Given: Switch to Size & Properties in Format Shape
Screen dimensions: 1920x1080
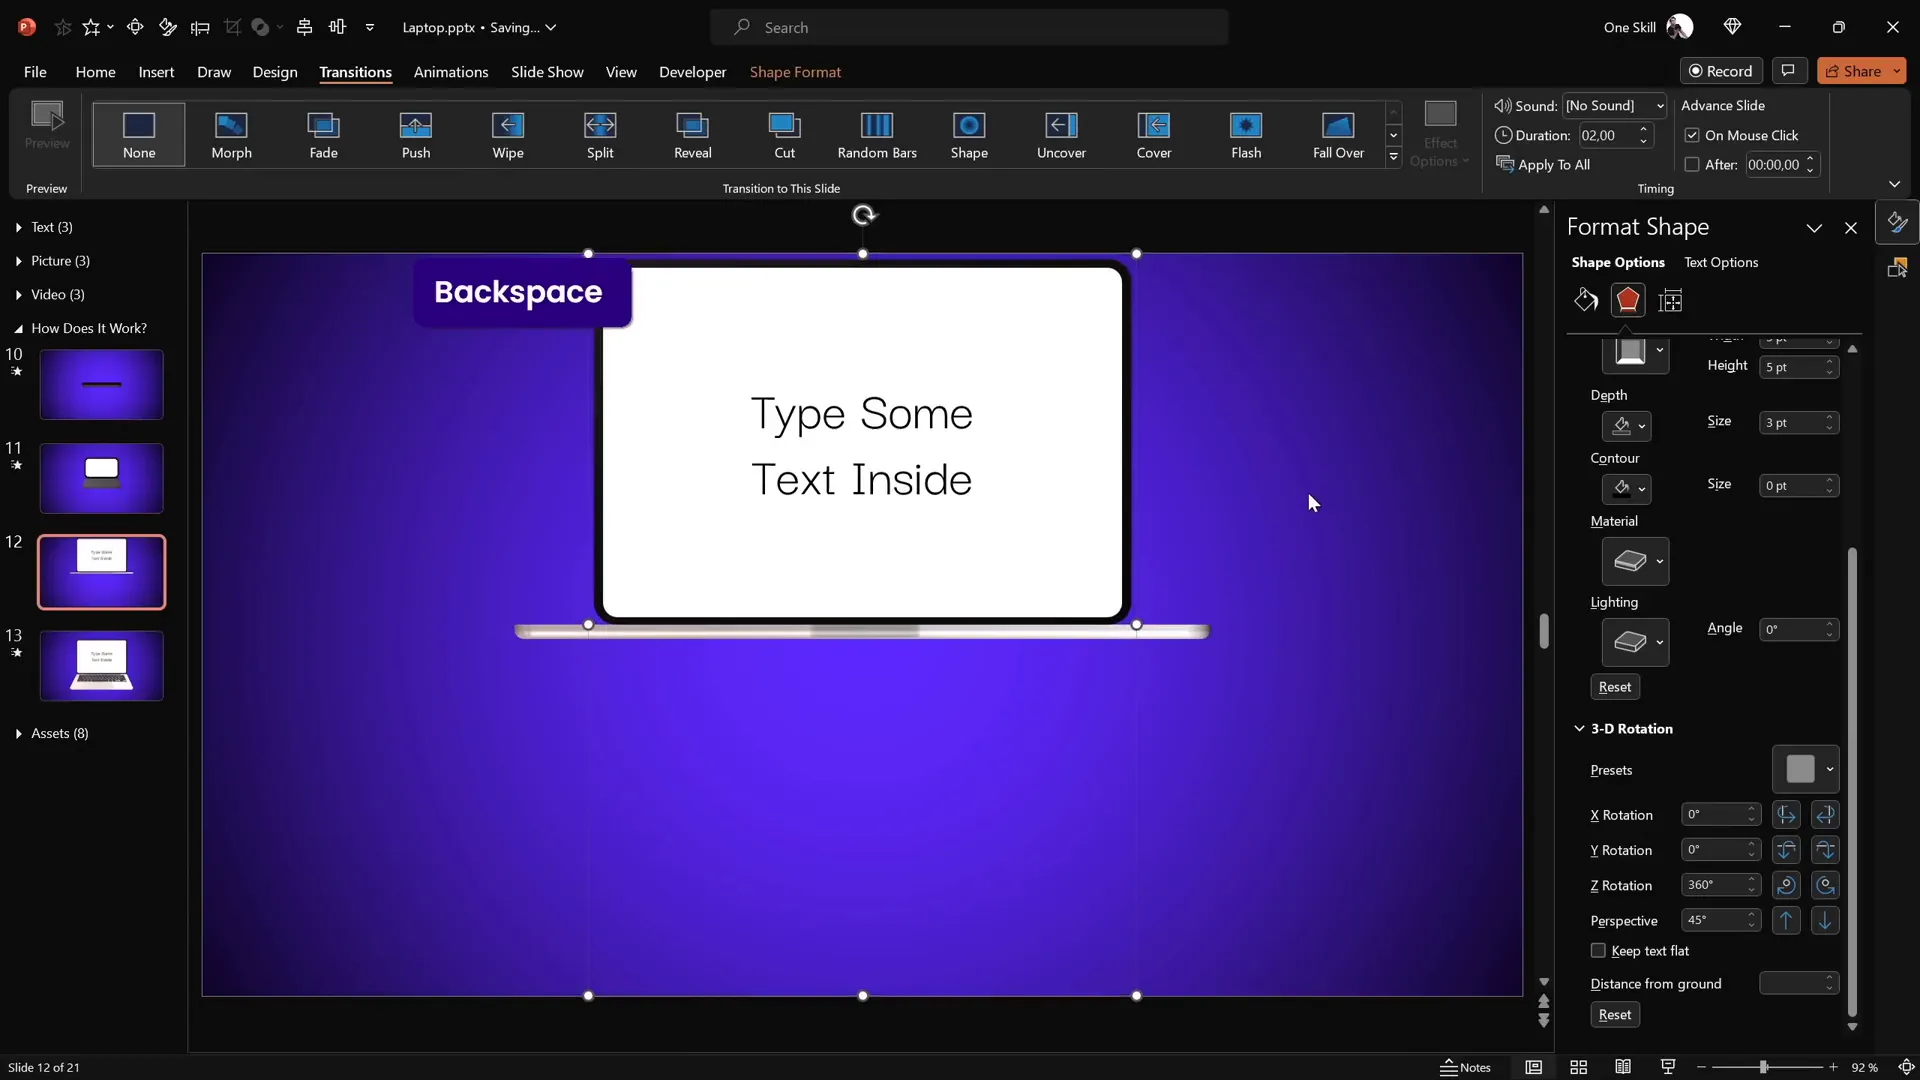Looking at the screenshot, I should 1671,300.
